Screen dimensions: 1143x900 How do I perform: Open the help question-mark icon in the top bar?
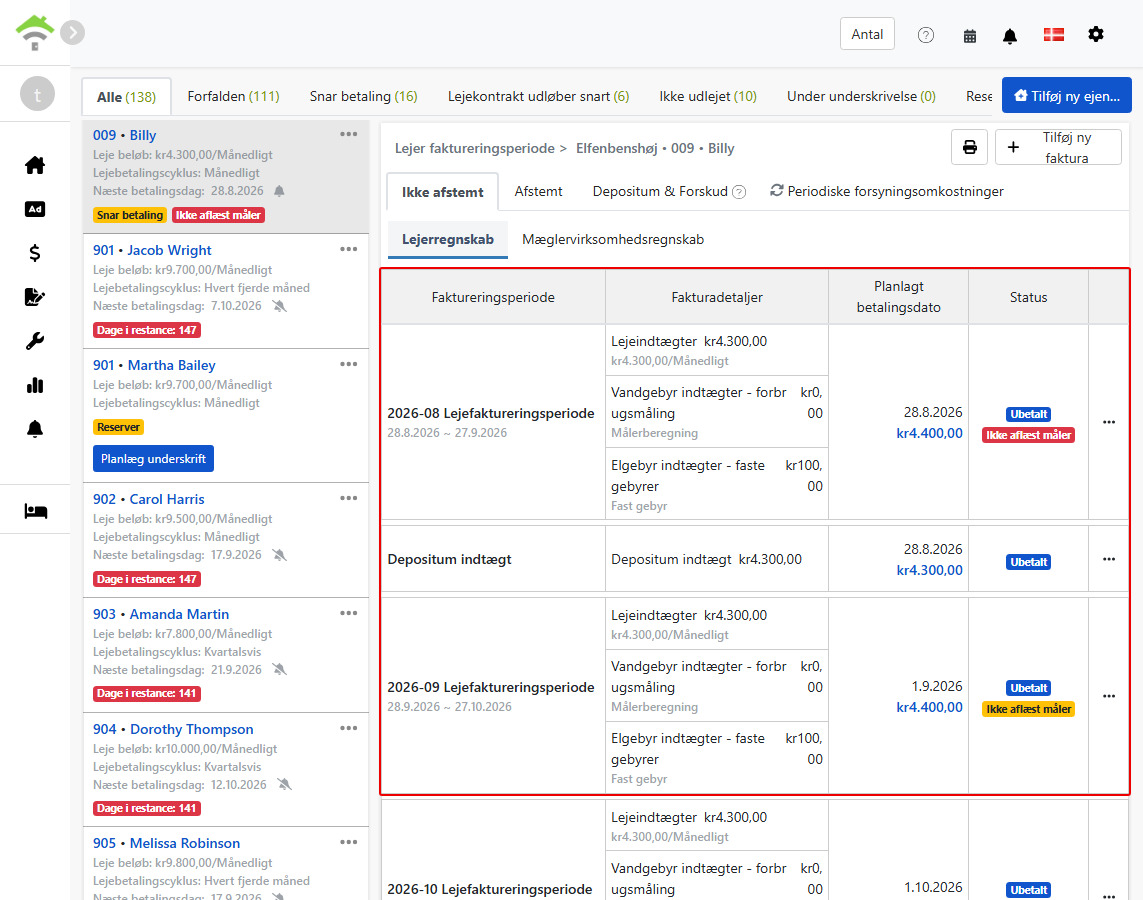pyautogui.click(x=926, y=35)
